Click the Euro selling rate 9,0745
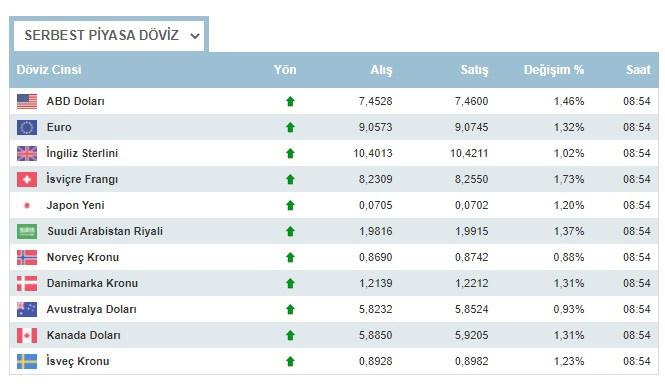This screenshot has width=665, height=389. 472,127
